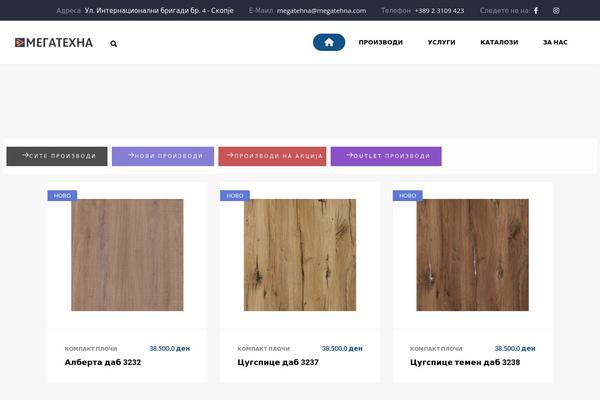Click Компакт плочи category under Цугспице даб 3237
Viewport: 600px width, 400px height.
click(264, 349)
